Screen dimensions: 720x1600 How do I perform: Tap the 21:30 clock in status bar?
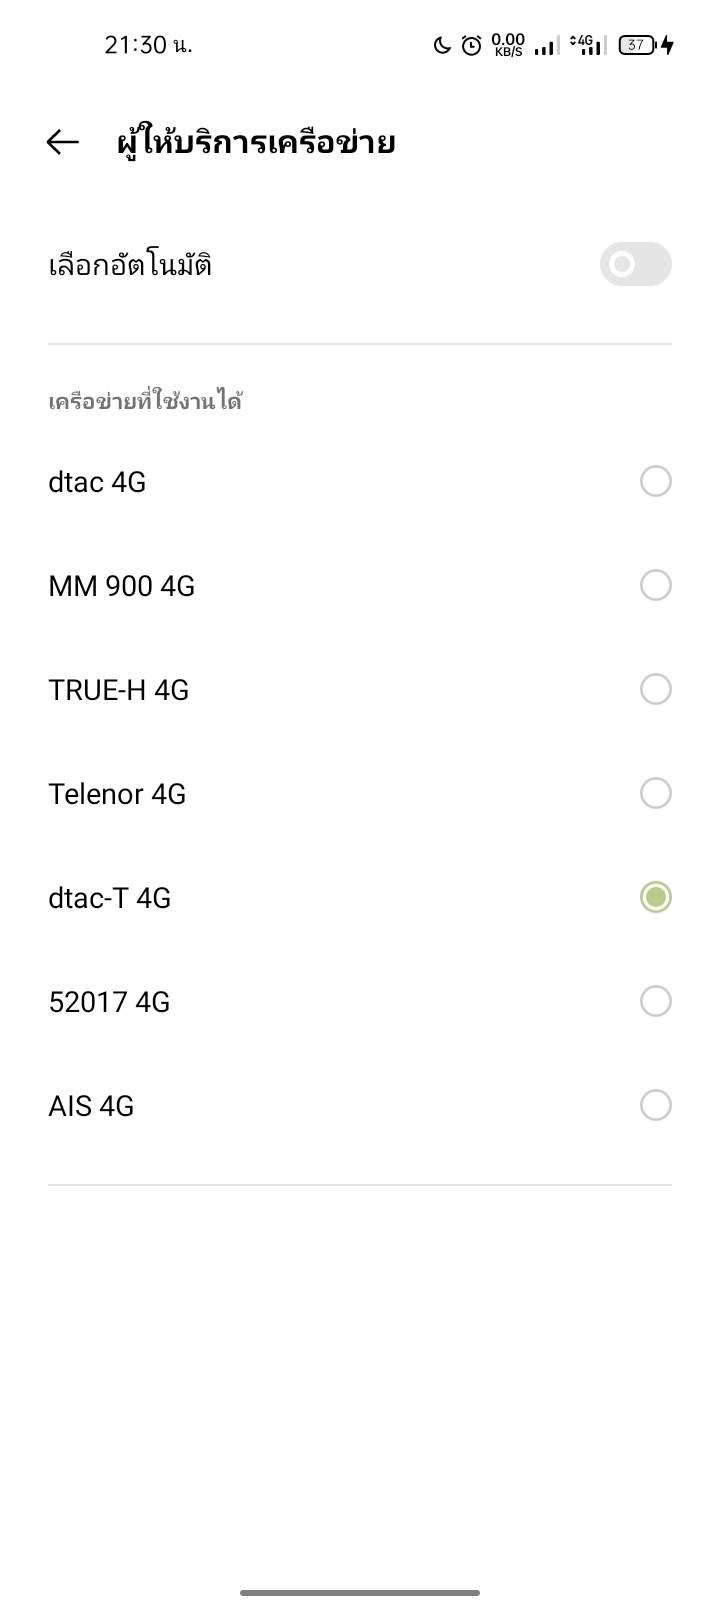click(x=148, y=45)
